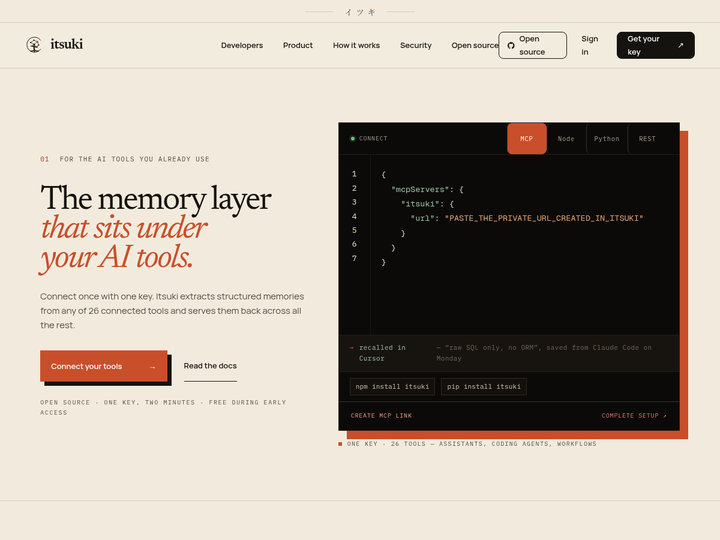Click line number 4 in code gutter
The height and width of the screenshot is (540, 720).
pos(354,216)
